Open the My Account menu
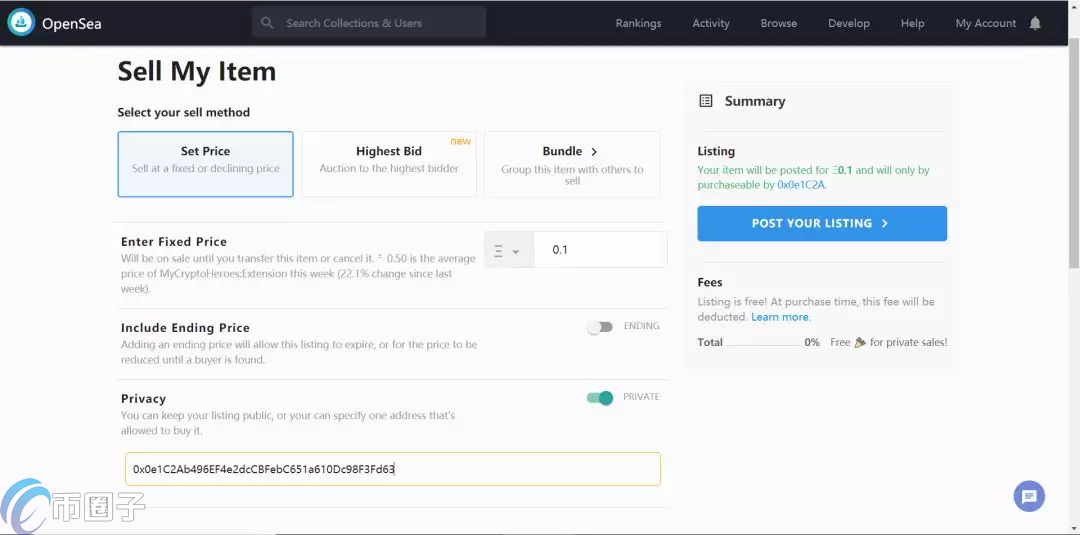This screenshot has width=1080, height=535. pyautogui.click(x=986, y=23)
